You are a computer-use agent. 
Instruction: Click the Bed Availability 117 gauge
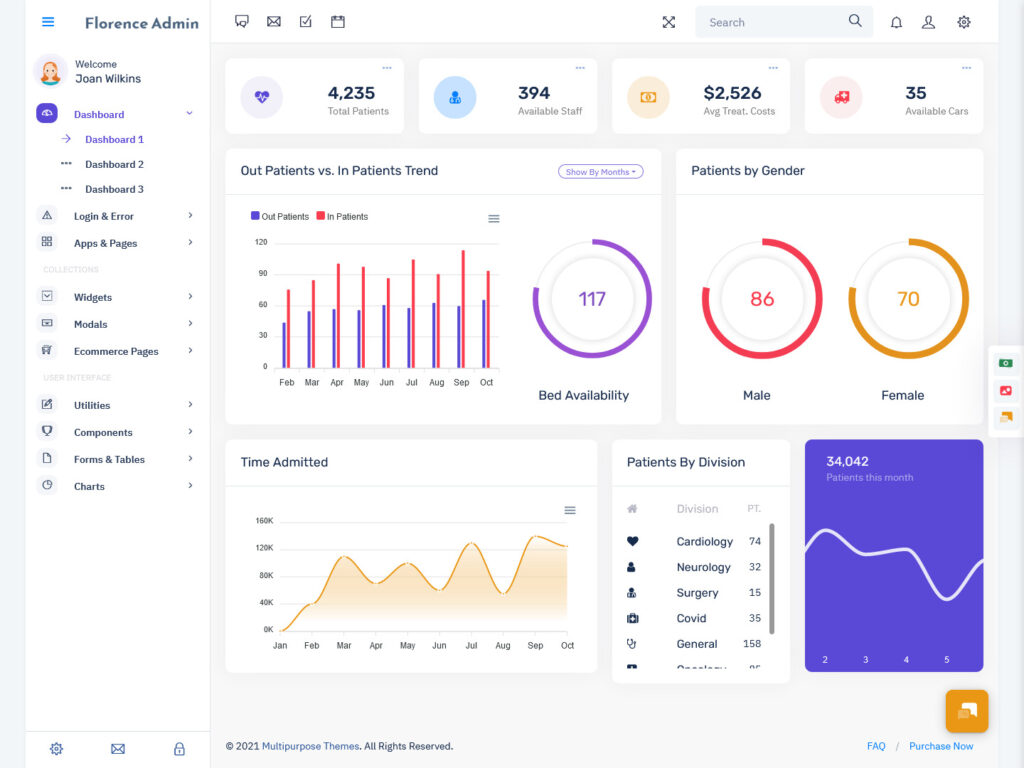coord(592,298)
